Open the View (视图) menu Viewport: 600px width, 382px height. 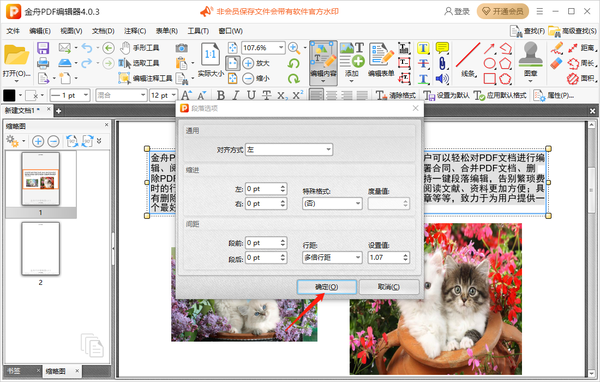point(71,31)
